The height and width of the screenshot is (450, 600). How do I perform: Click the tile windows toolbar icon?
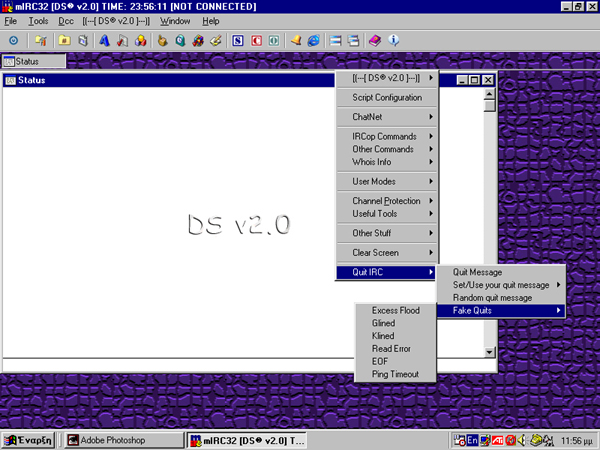(335, 40)
